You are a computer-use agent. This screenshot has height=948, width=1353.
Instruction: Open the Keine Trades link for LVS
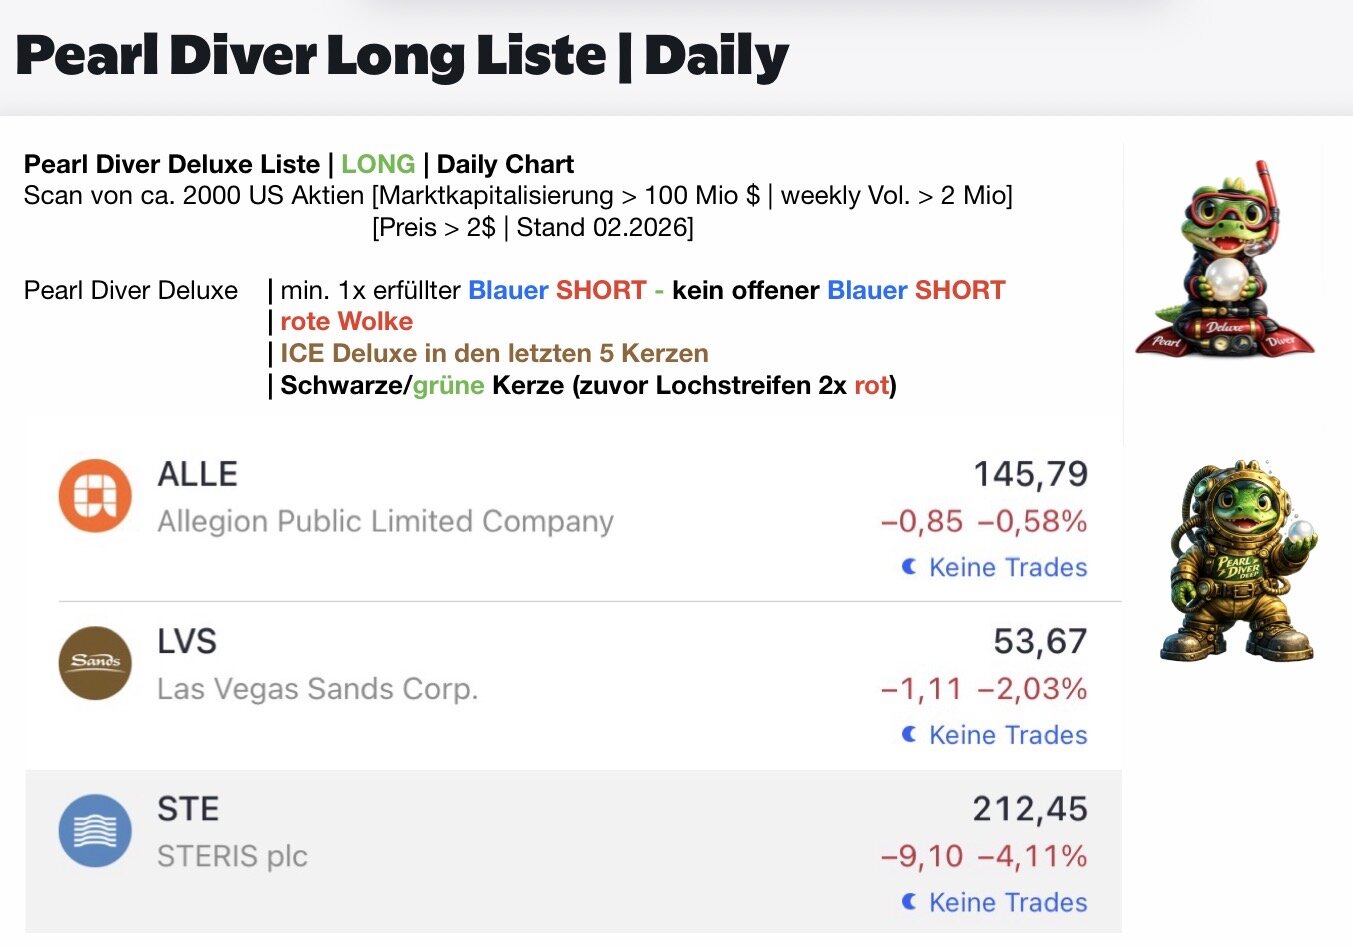point(1007,735)
